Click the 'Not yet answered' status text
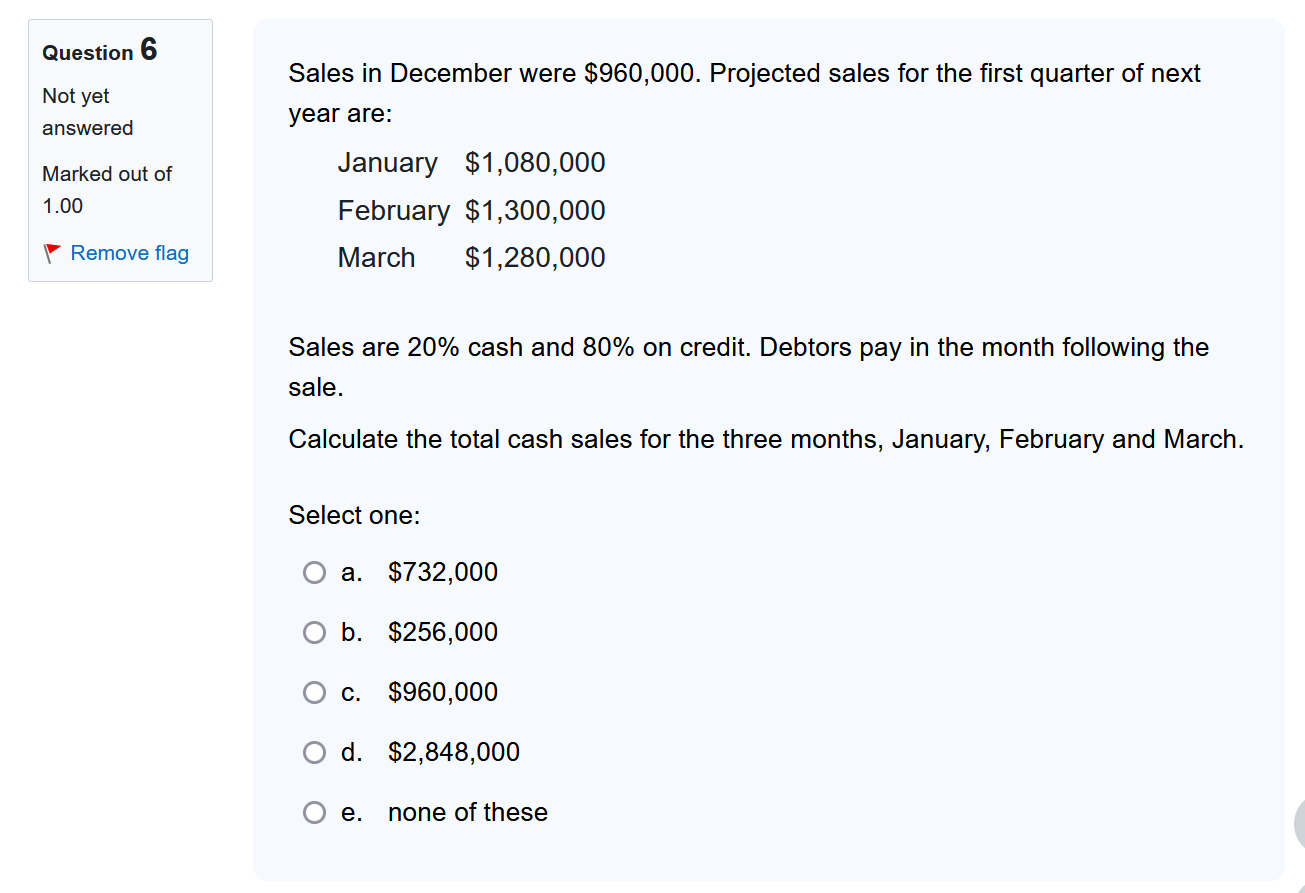This screenshot has height=893, width=1305. 76,111
